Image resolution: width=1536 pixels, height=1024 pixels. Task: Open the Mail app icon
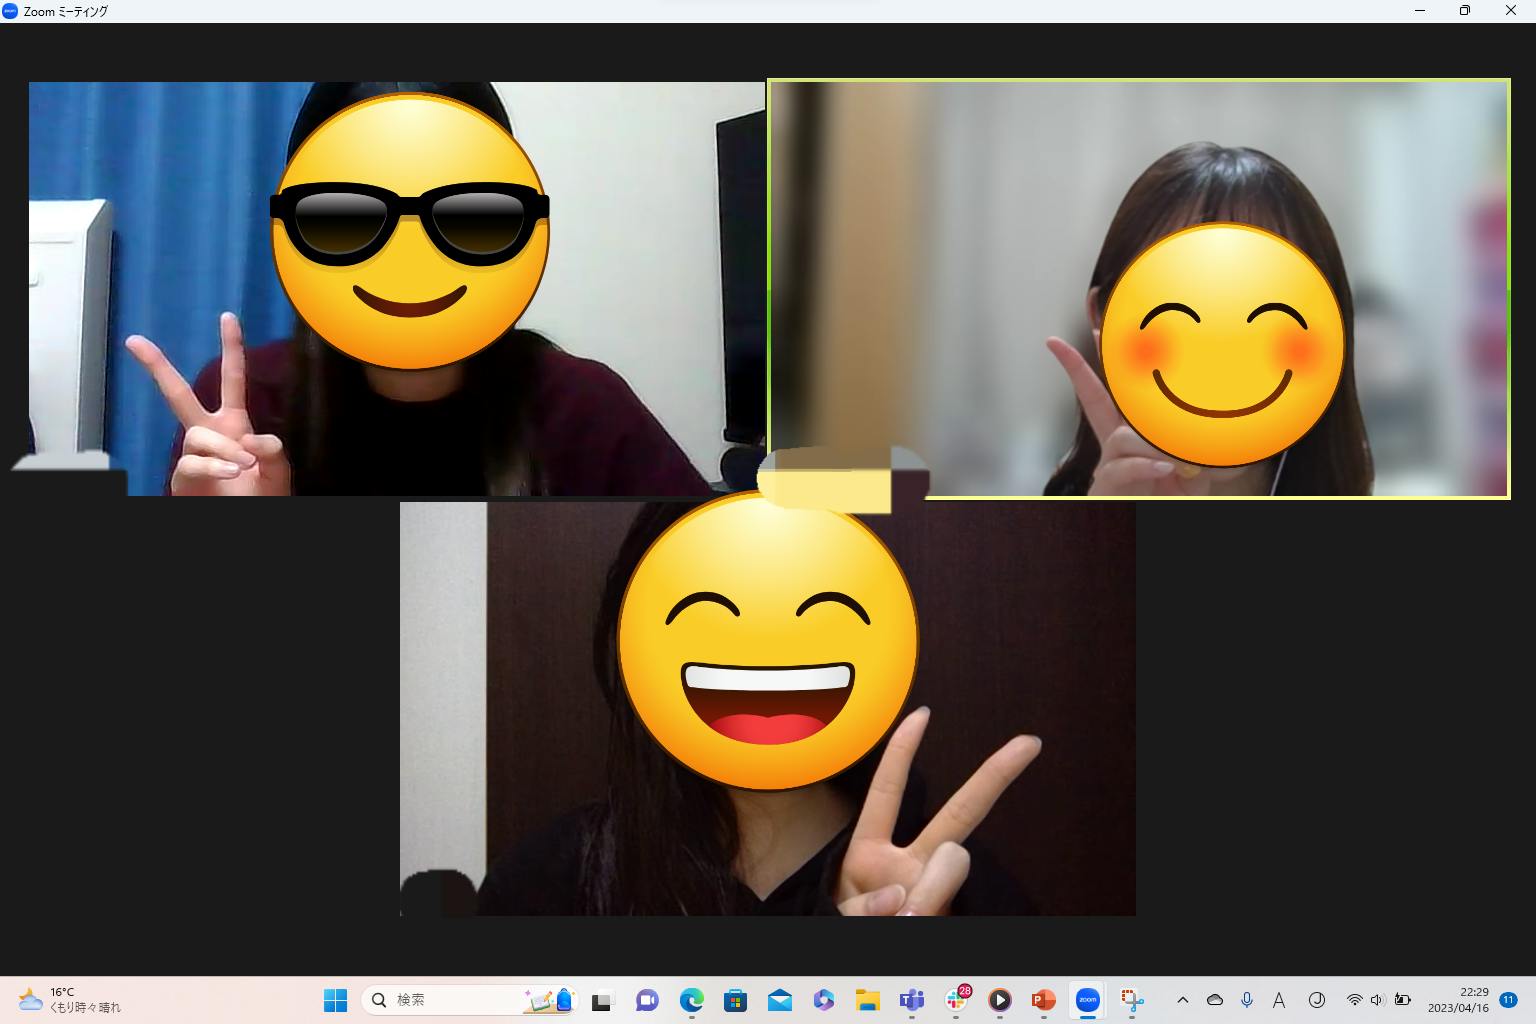coord(779,1000)
